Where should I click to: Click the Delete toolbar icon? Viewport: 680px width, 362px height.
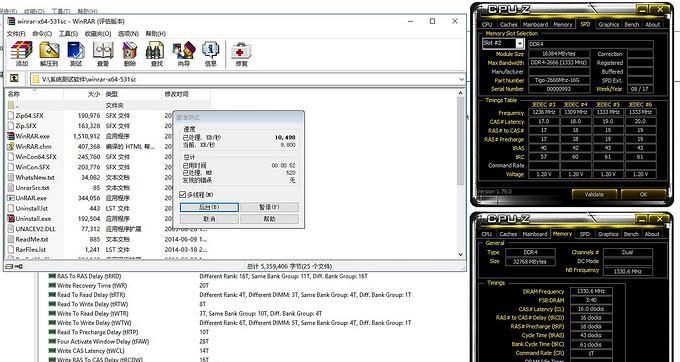[130, 54]
